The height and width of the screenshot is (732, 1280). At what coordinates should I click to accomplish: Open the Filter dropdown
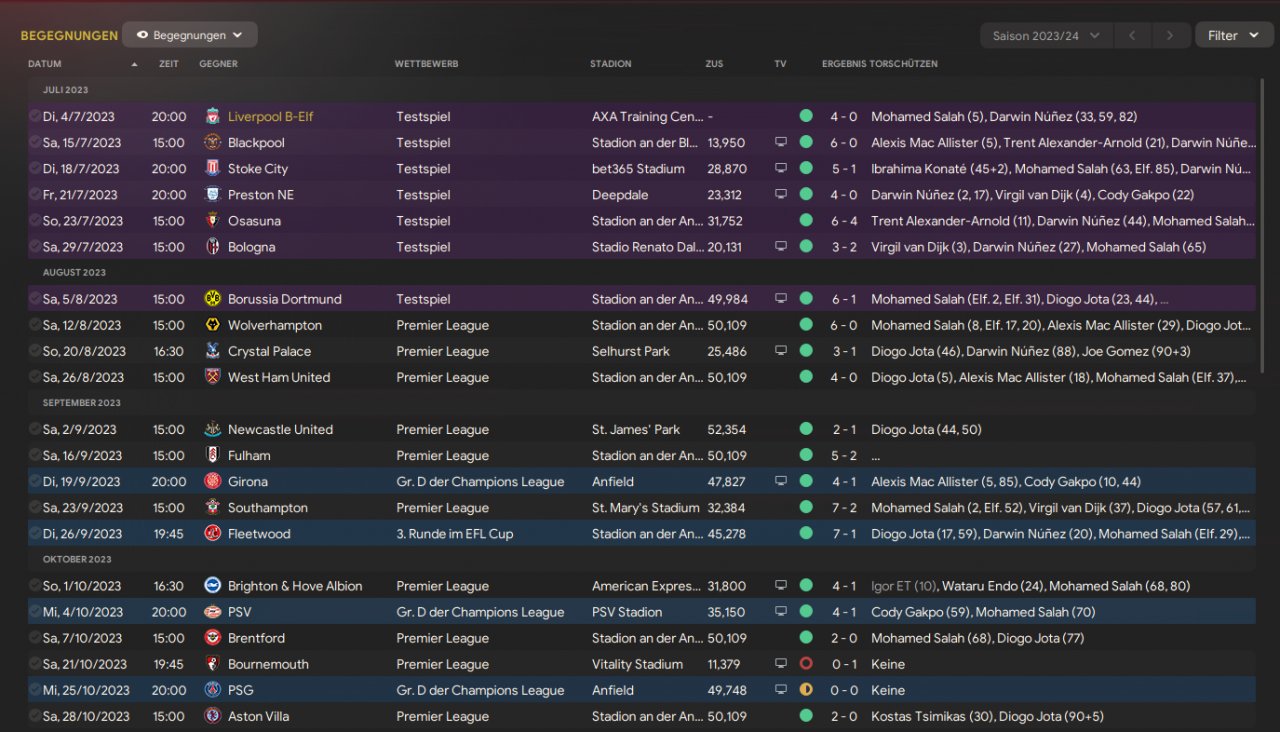click(1234, 35)
